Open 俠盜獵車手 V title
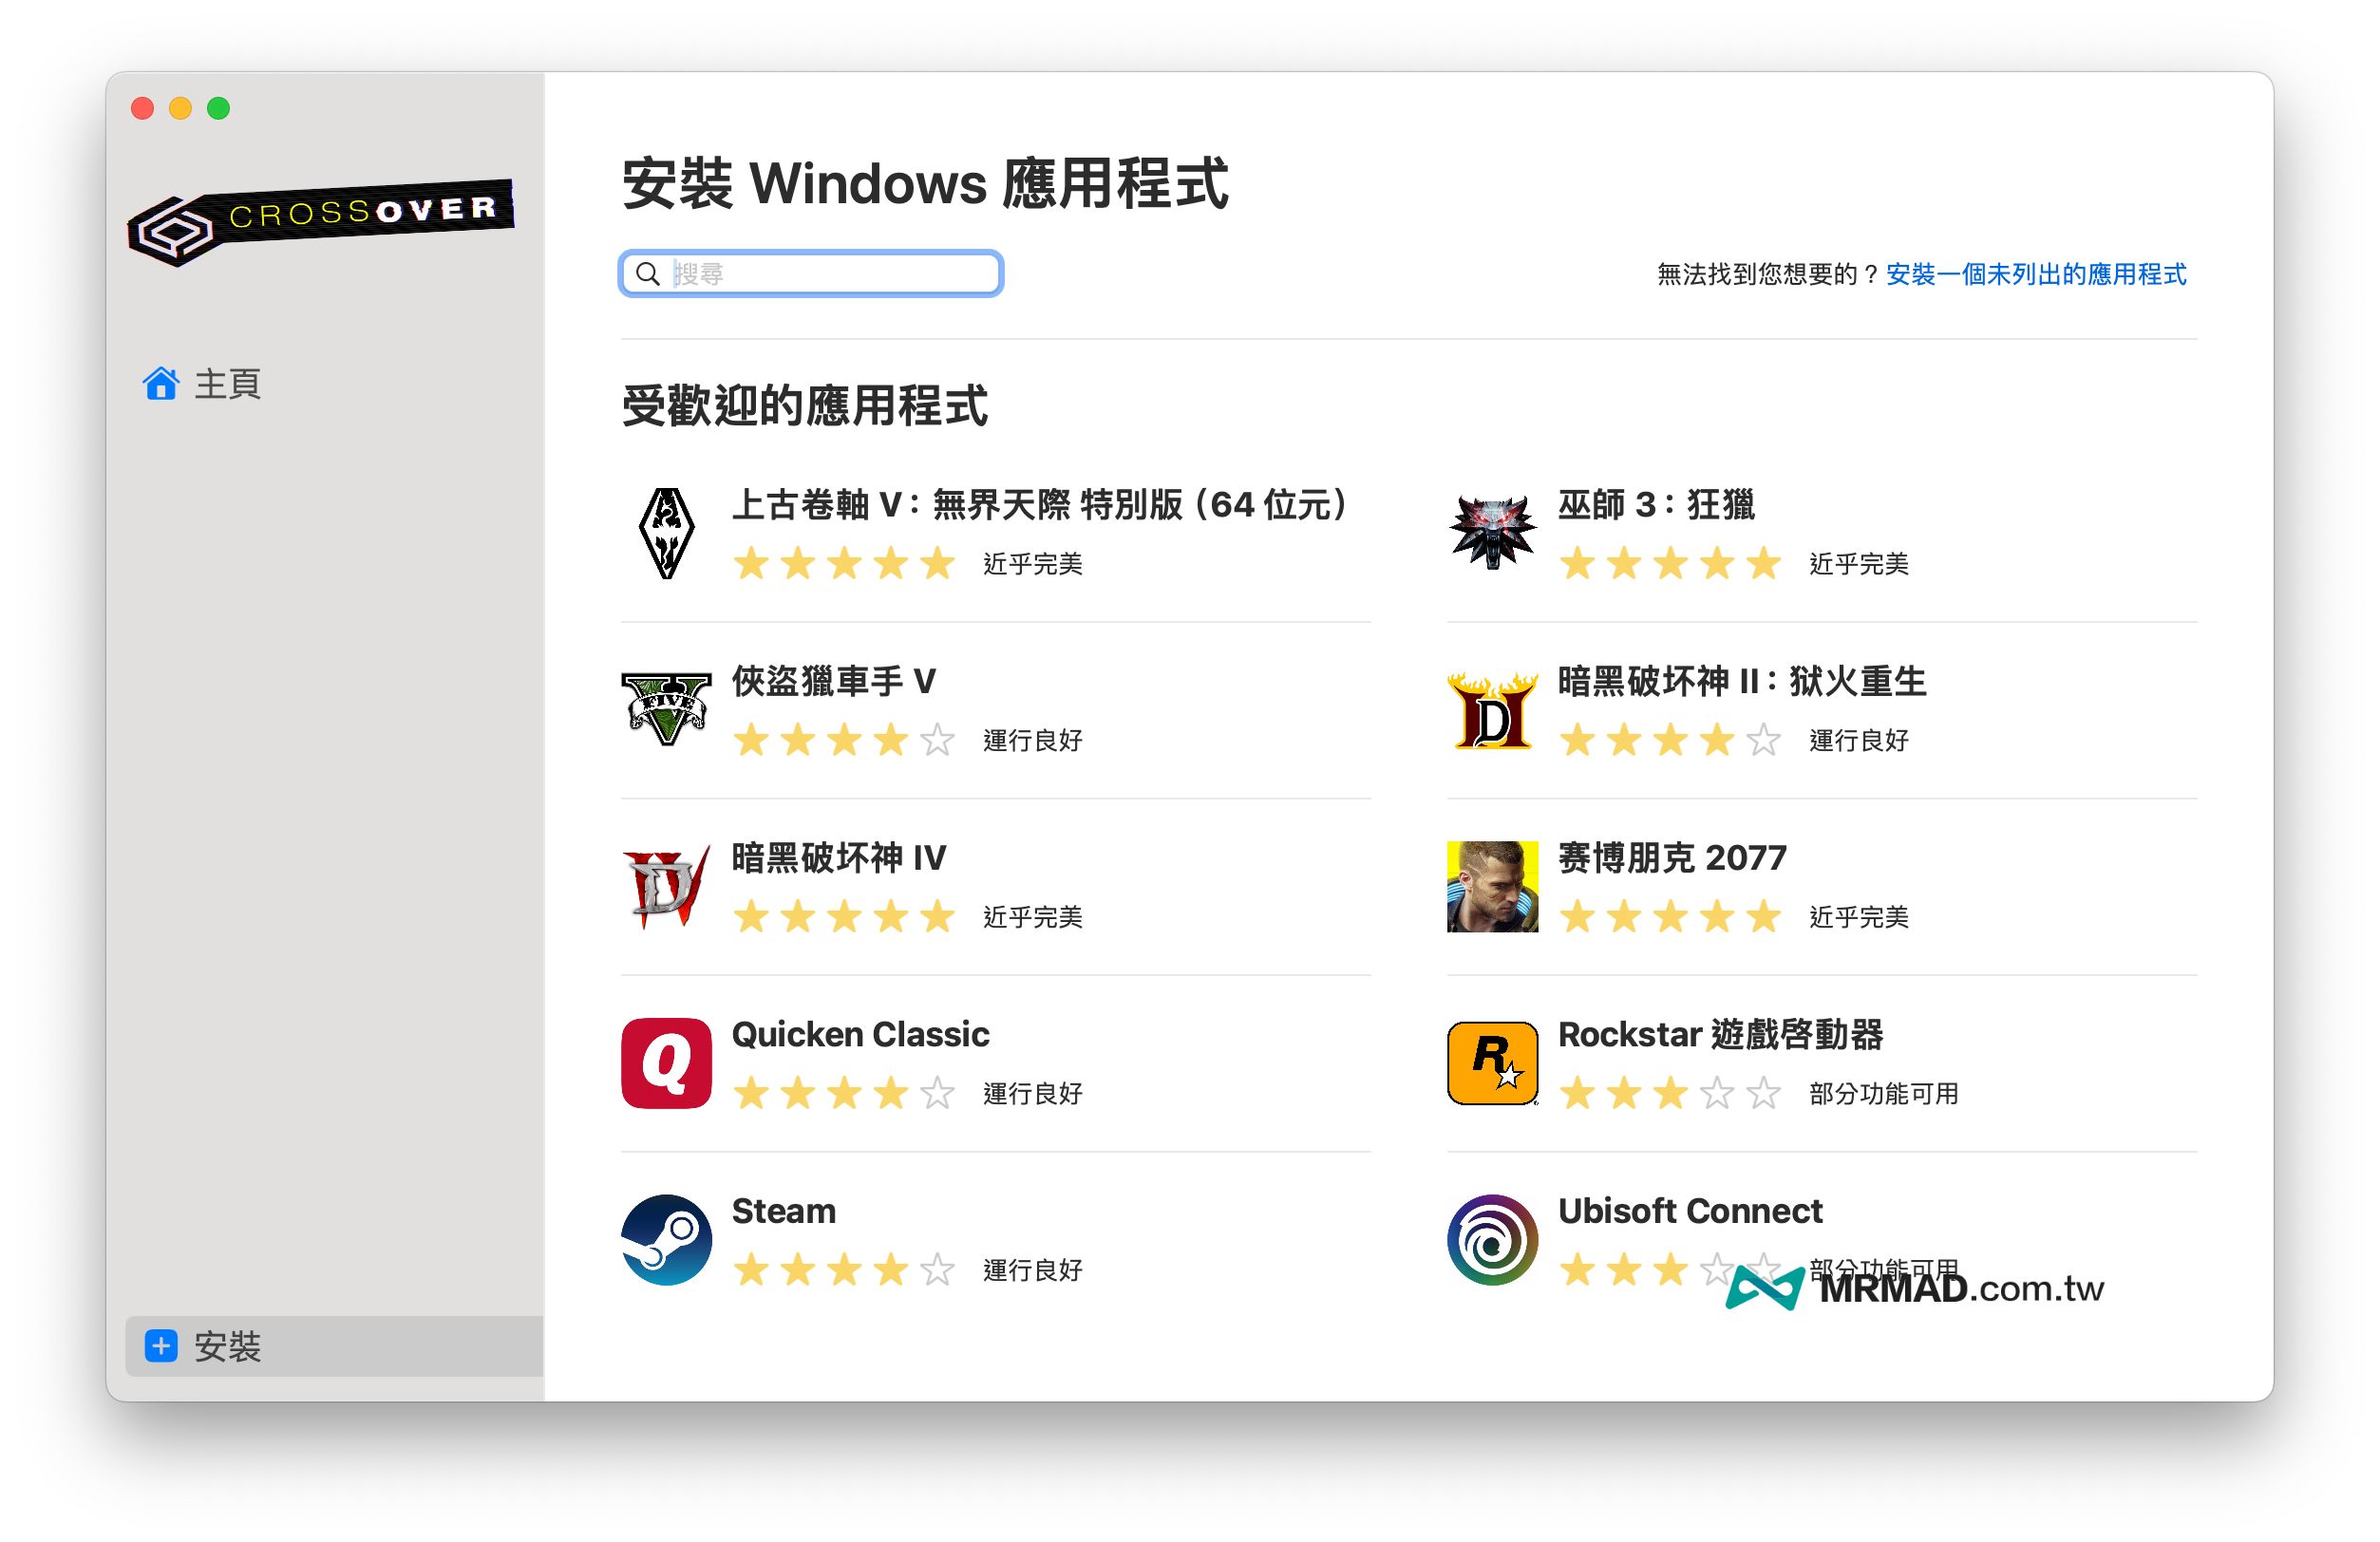The image size is (2380, 1542). click(x=834, y=681)
